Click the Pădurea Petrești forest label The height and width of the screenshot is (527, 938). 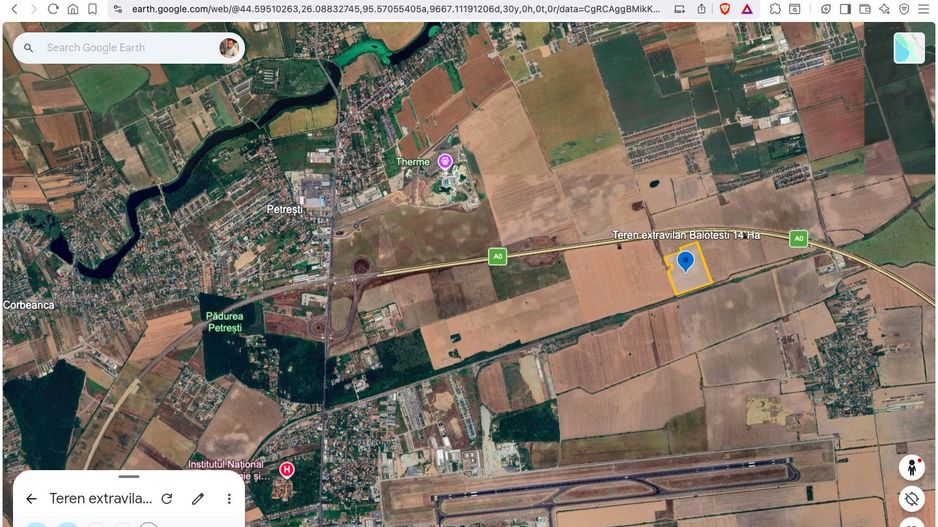224,322
